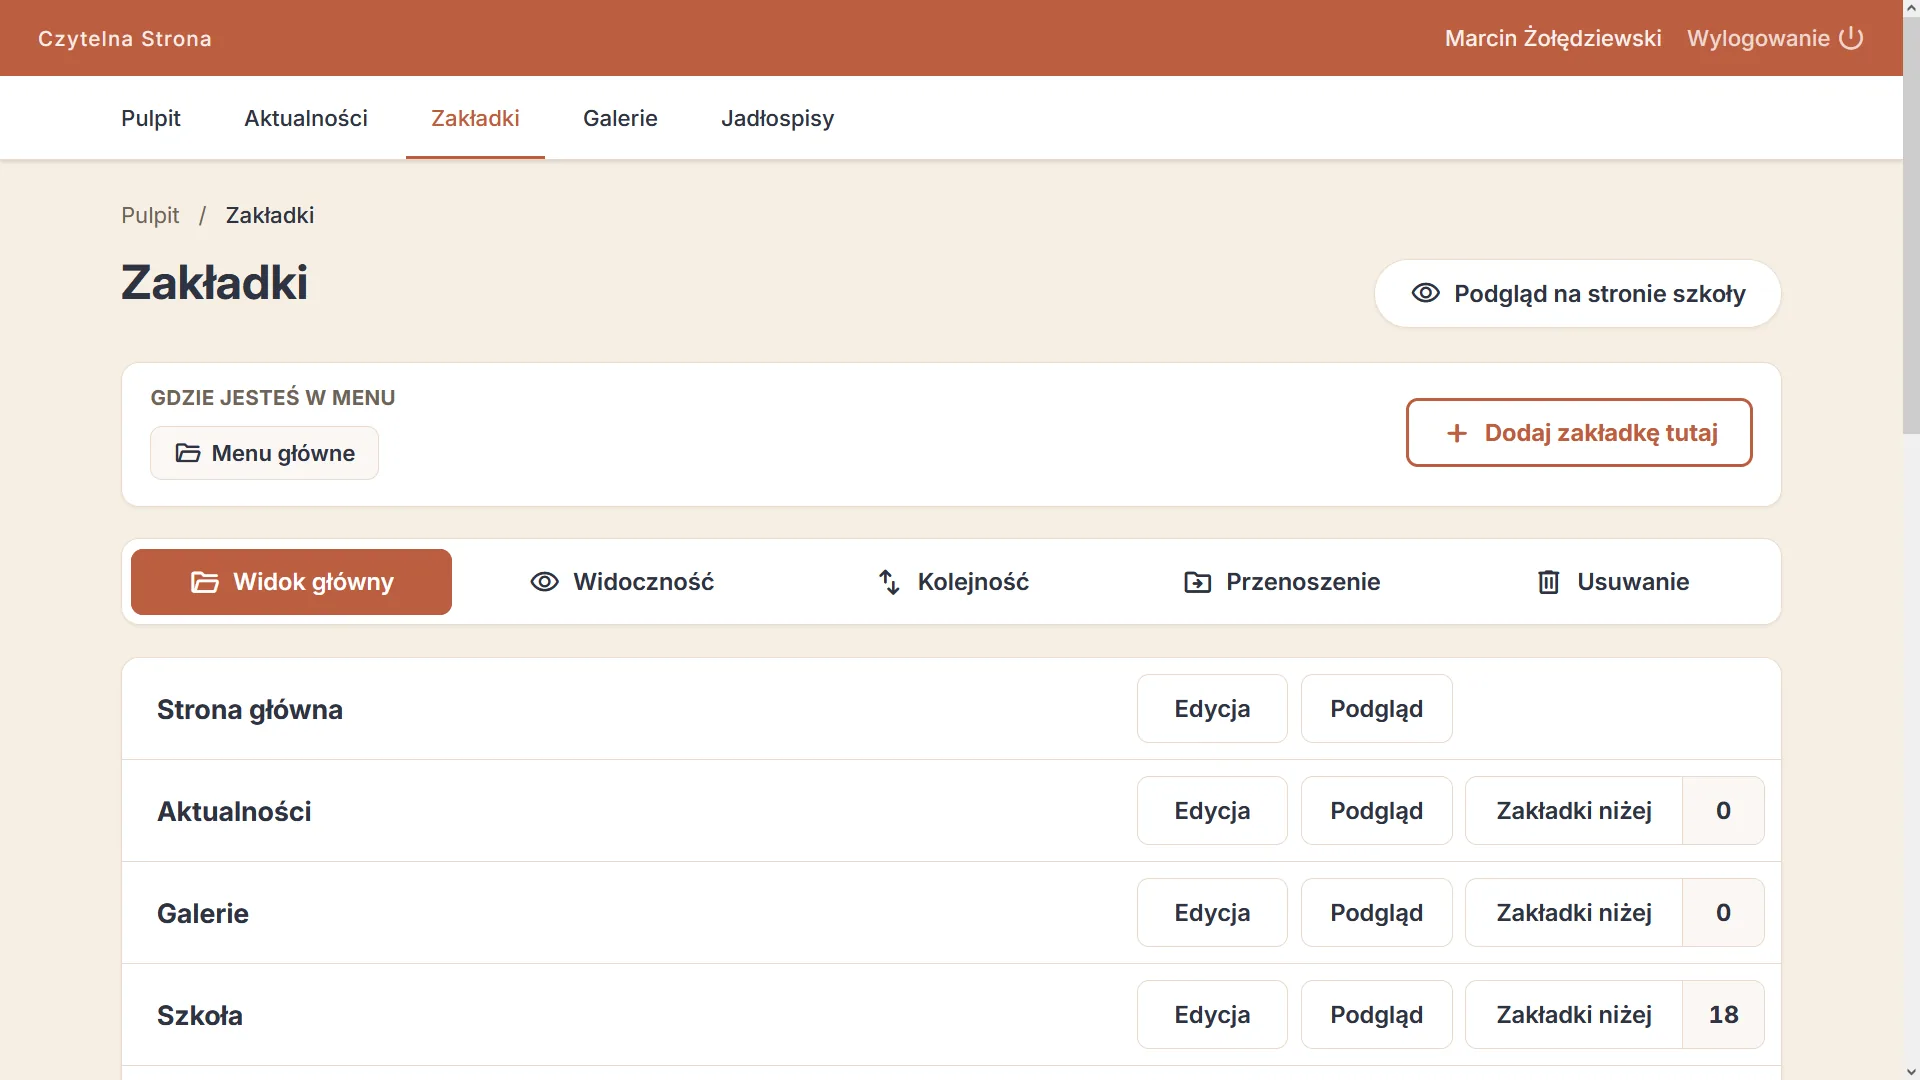Click the plus icon in Dodaj zakładkę tutaj
Viewport: 1920px width, 1080px height.
click(1457, 433)
